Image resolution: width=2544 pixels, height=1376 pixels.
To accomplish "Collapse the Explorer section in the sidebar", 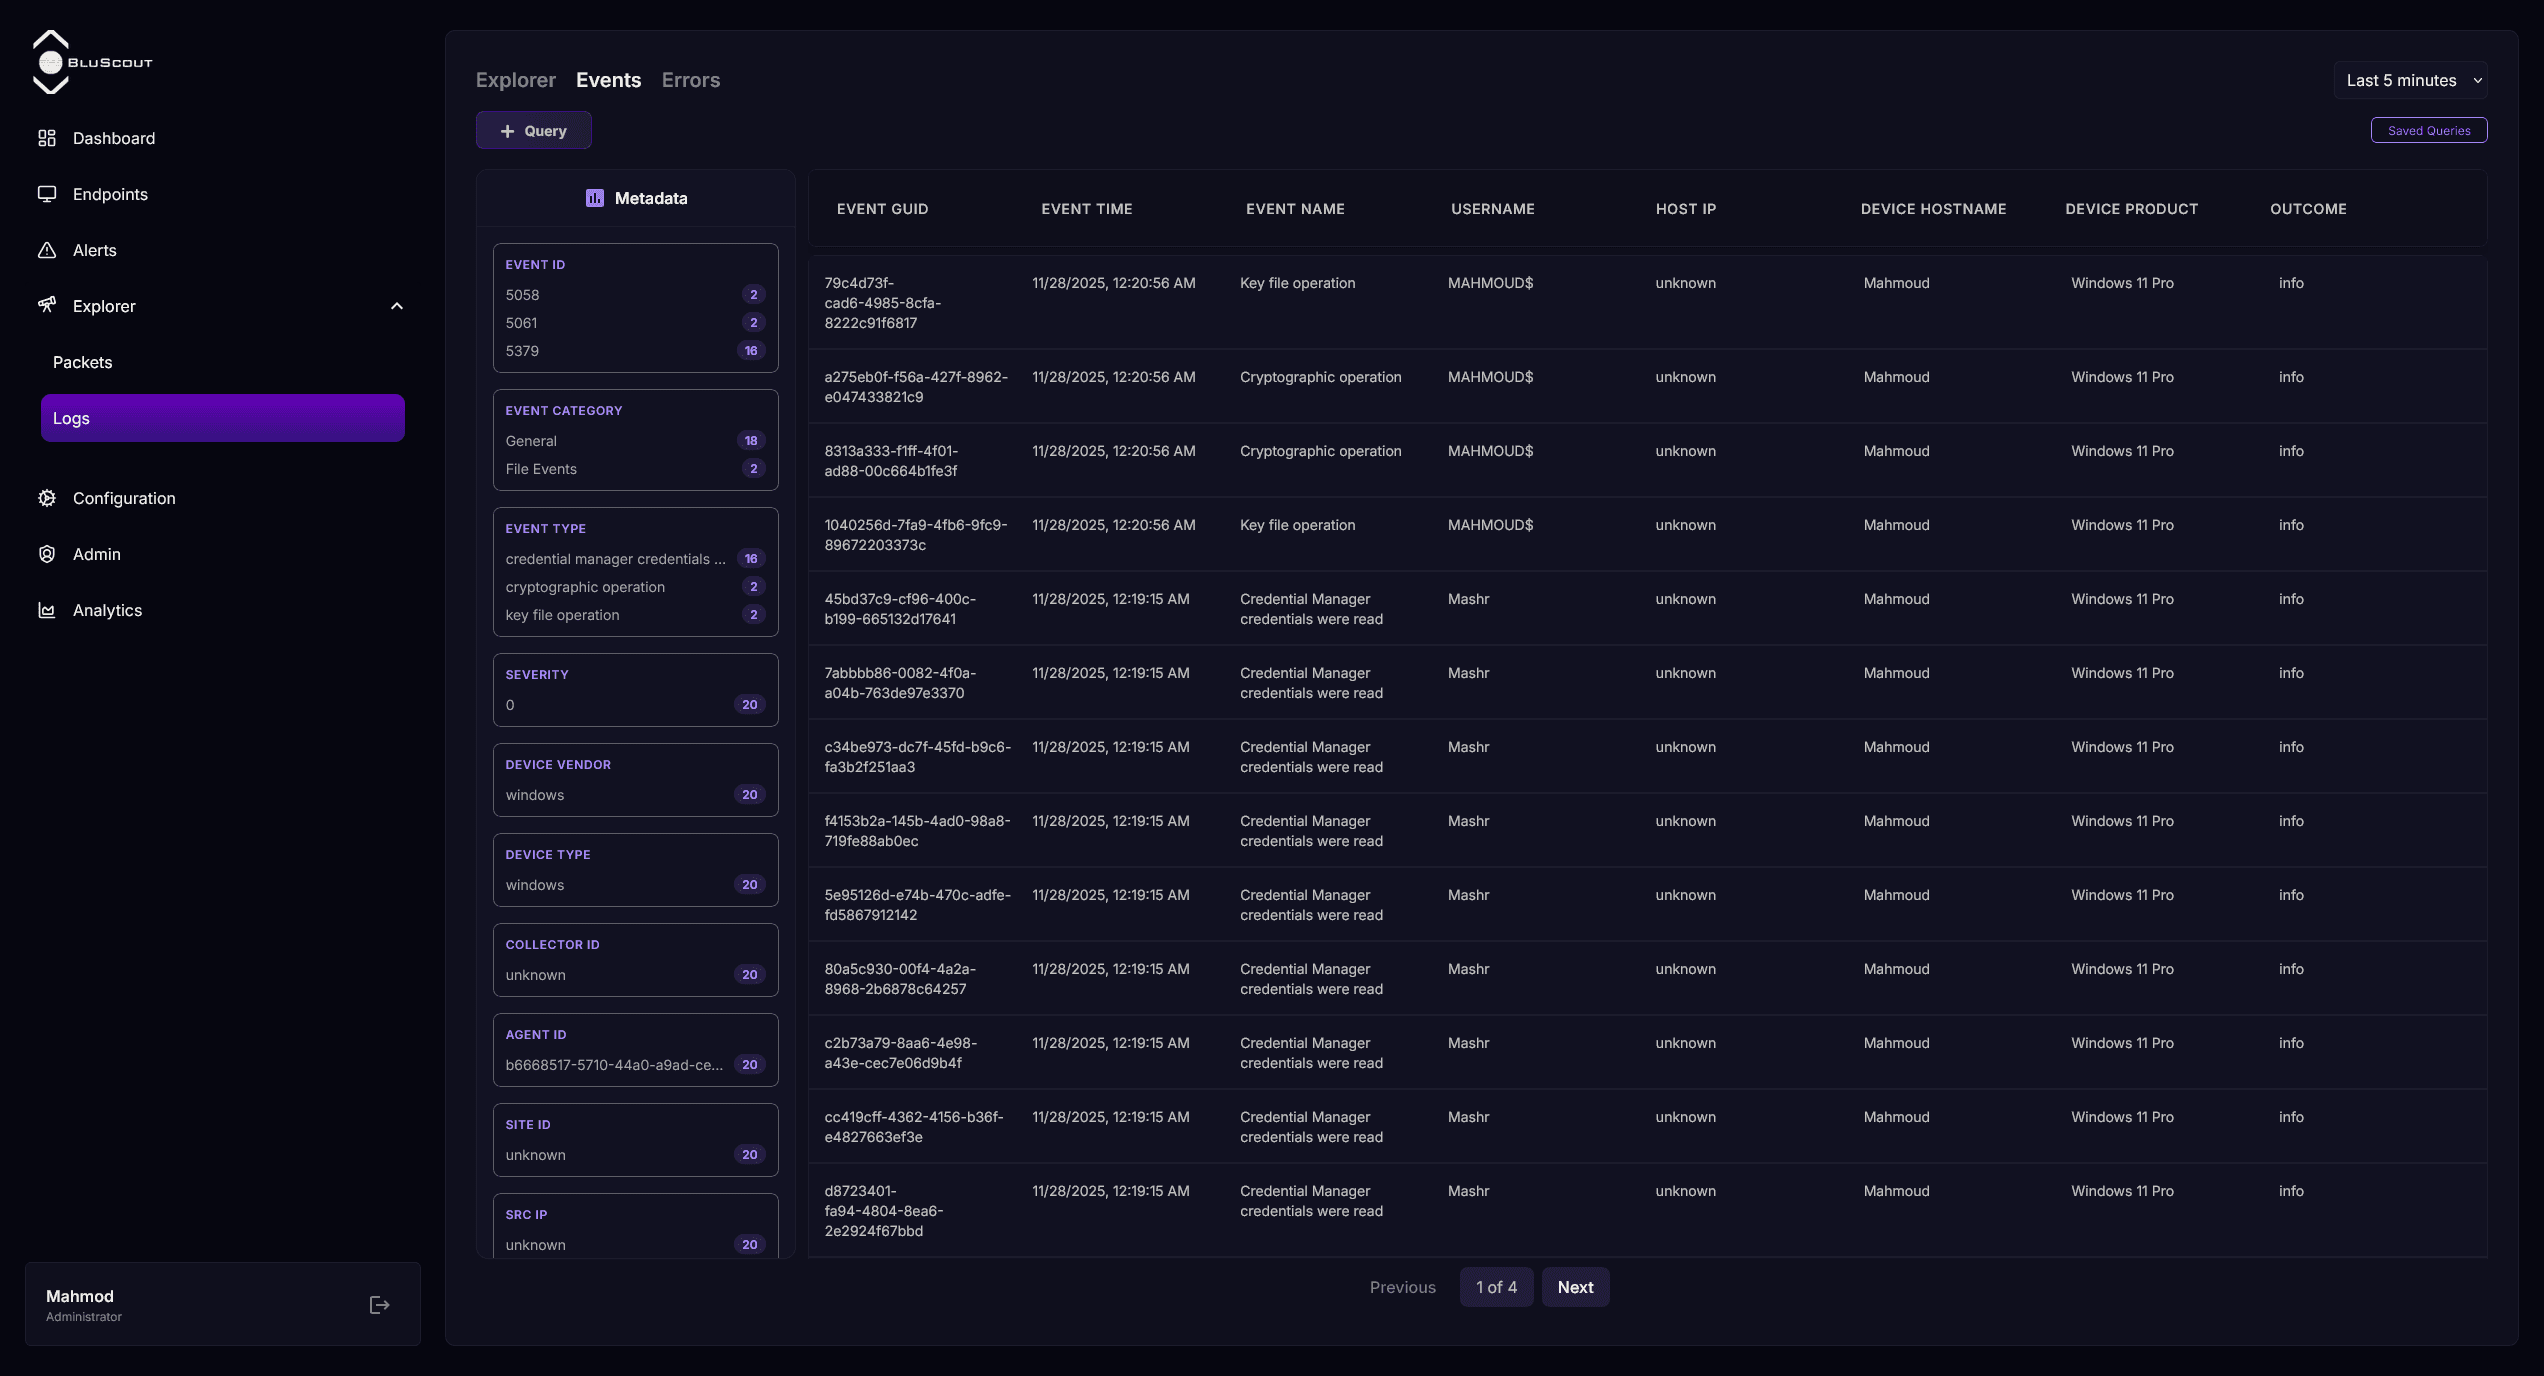I will pos(397,306).
